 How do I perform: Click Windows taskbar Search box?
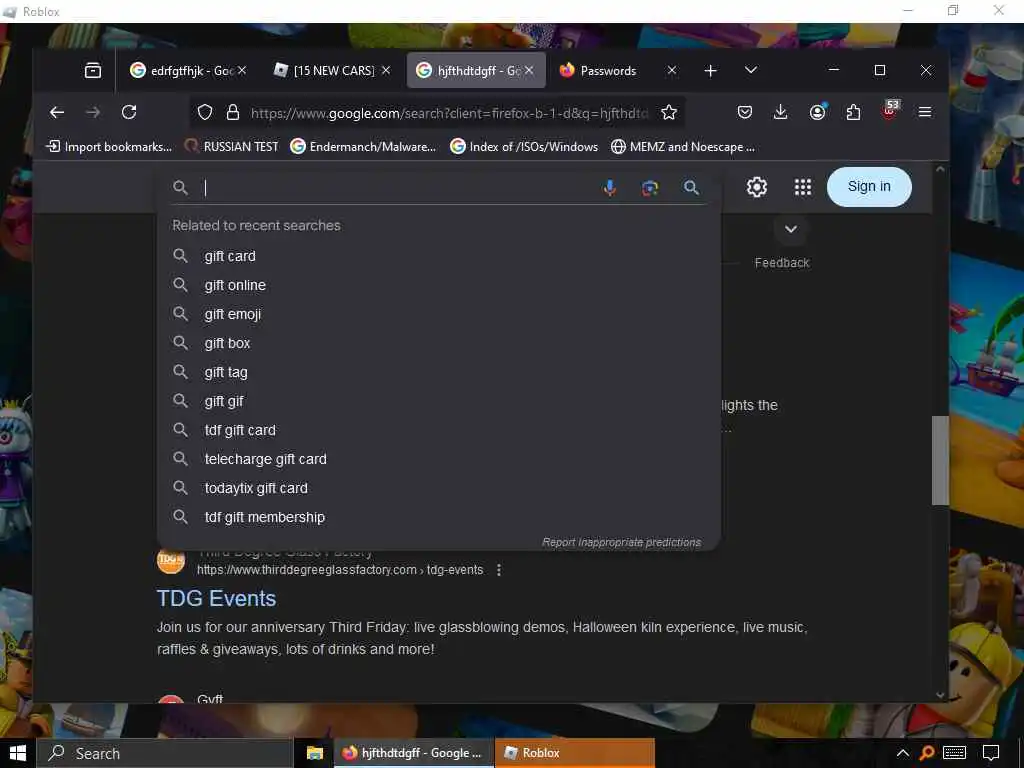tap(165, 753)
